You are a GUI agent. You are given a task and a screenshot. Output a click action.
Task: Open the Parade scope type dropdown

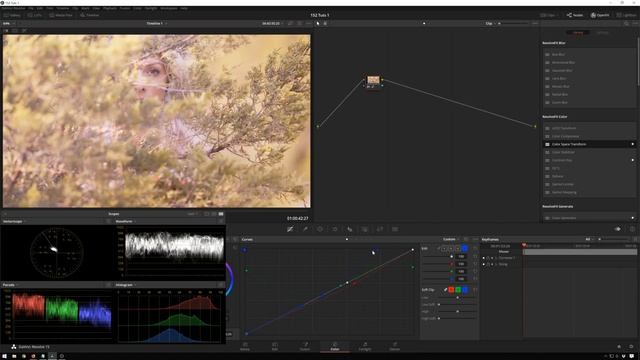coord(10,285)
